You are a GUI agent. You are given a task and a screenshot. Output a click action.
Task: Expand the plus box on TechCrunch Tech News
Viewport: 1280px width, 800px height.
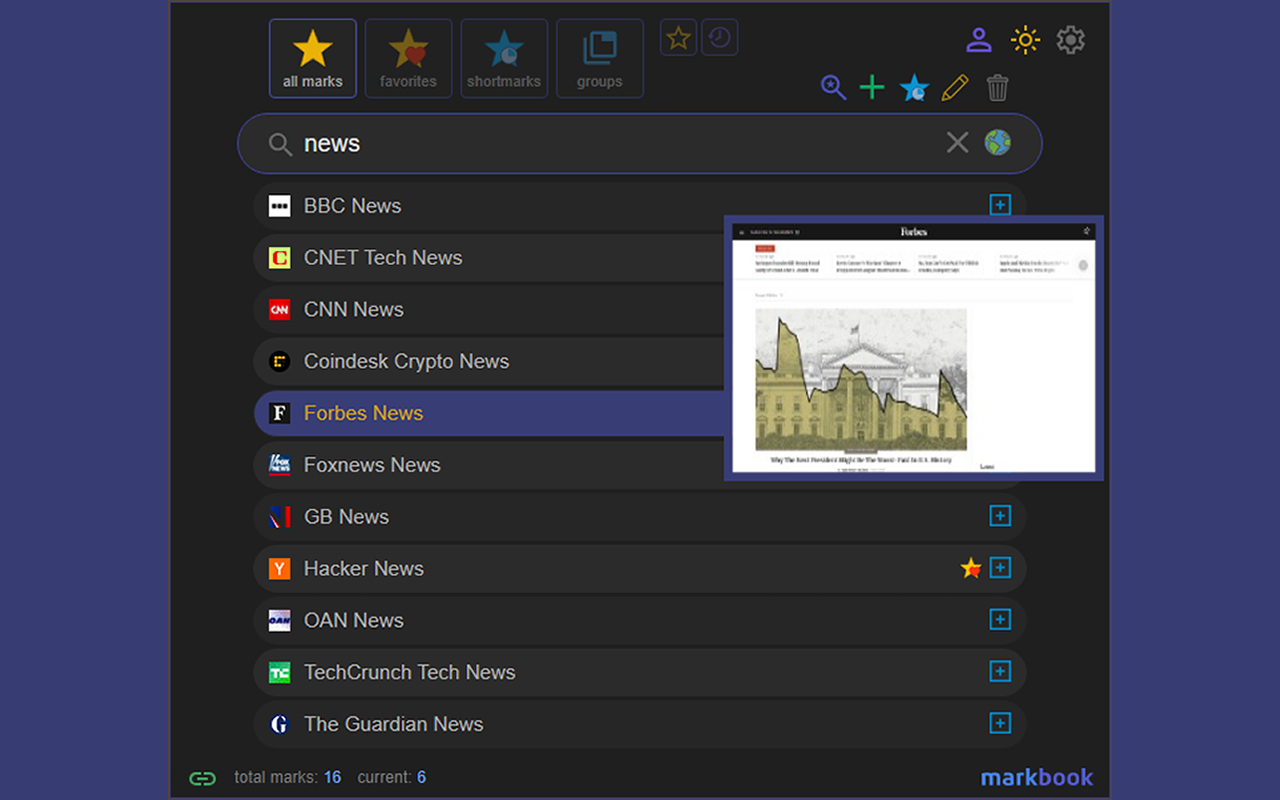tap(999, 671)
